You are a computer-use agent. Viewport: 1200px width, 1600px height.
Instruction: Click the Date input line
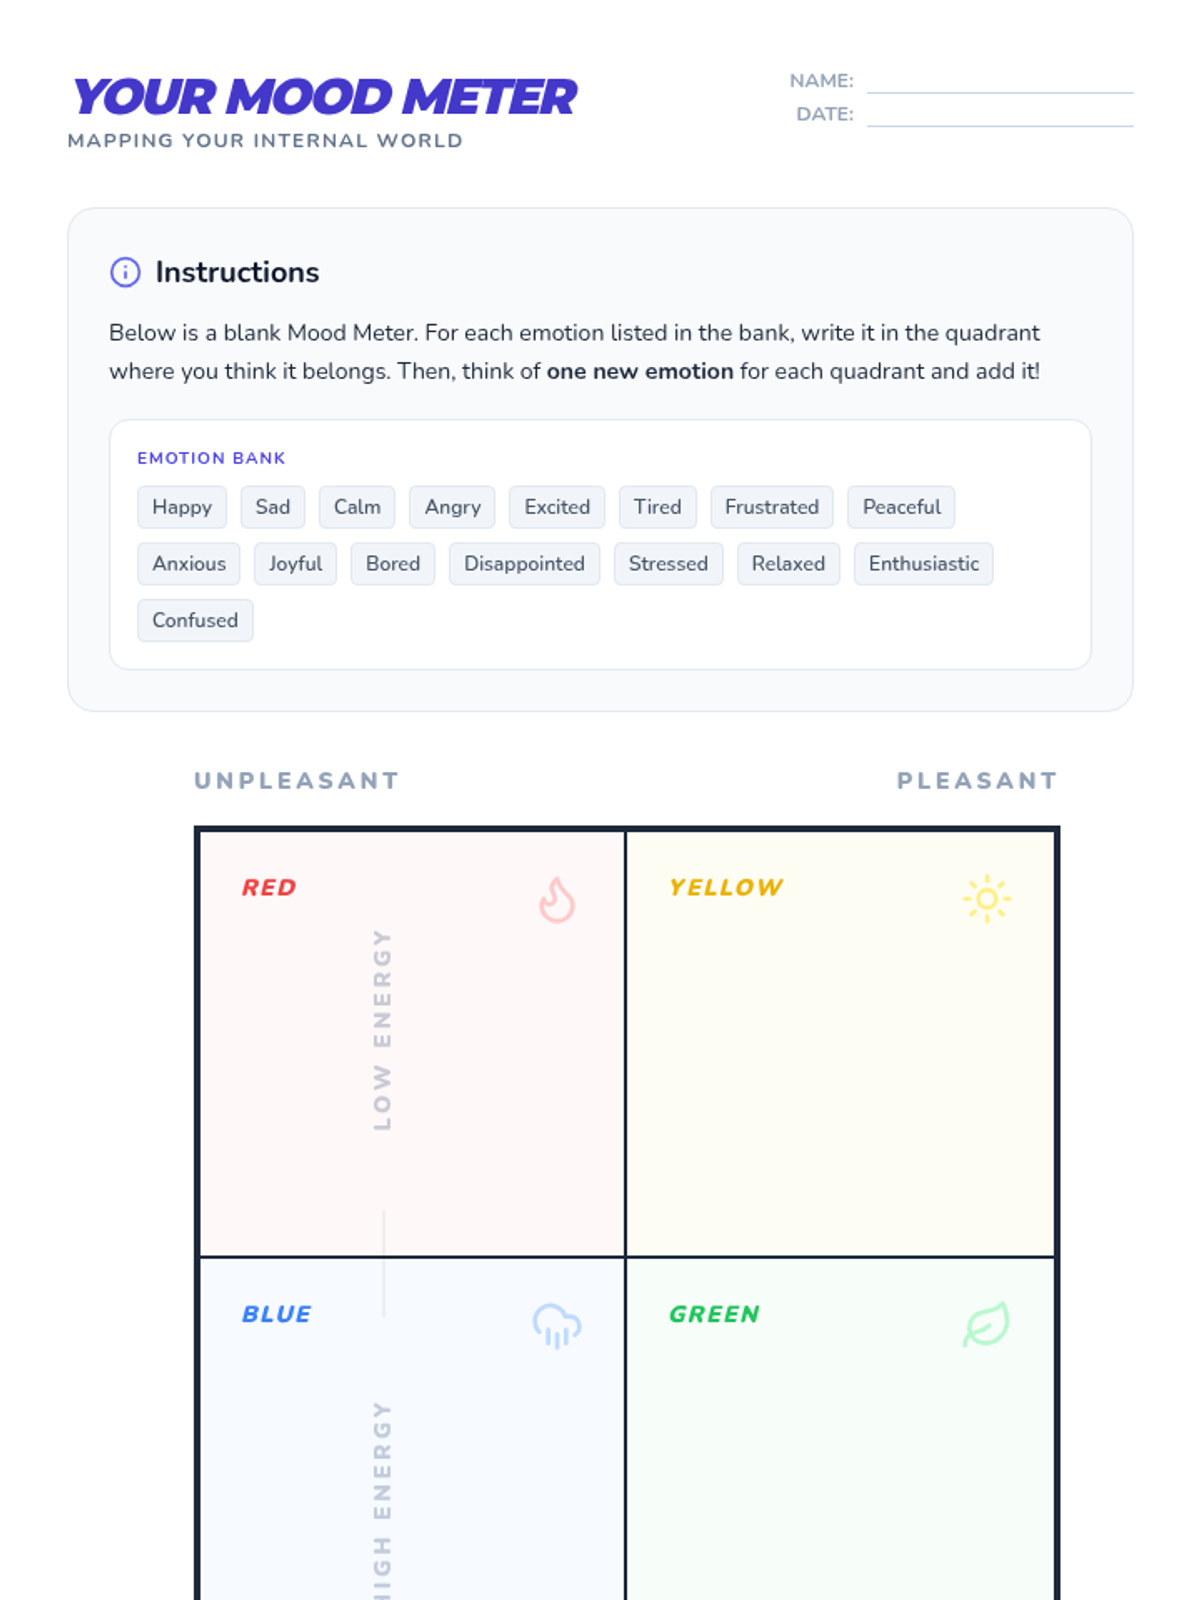coord(999,115)
